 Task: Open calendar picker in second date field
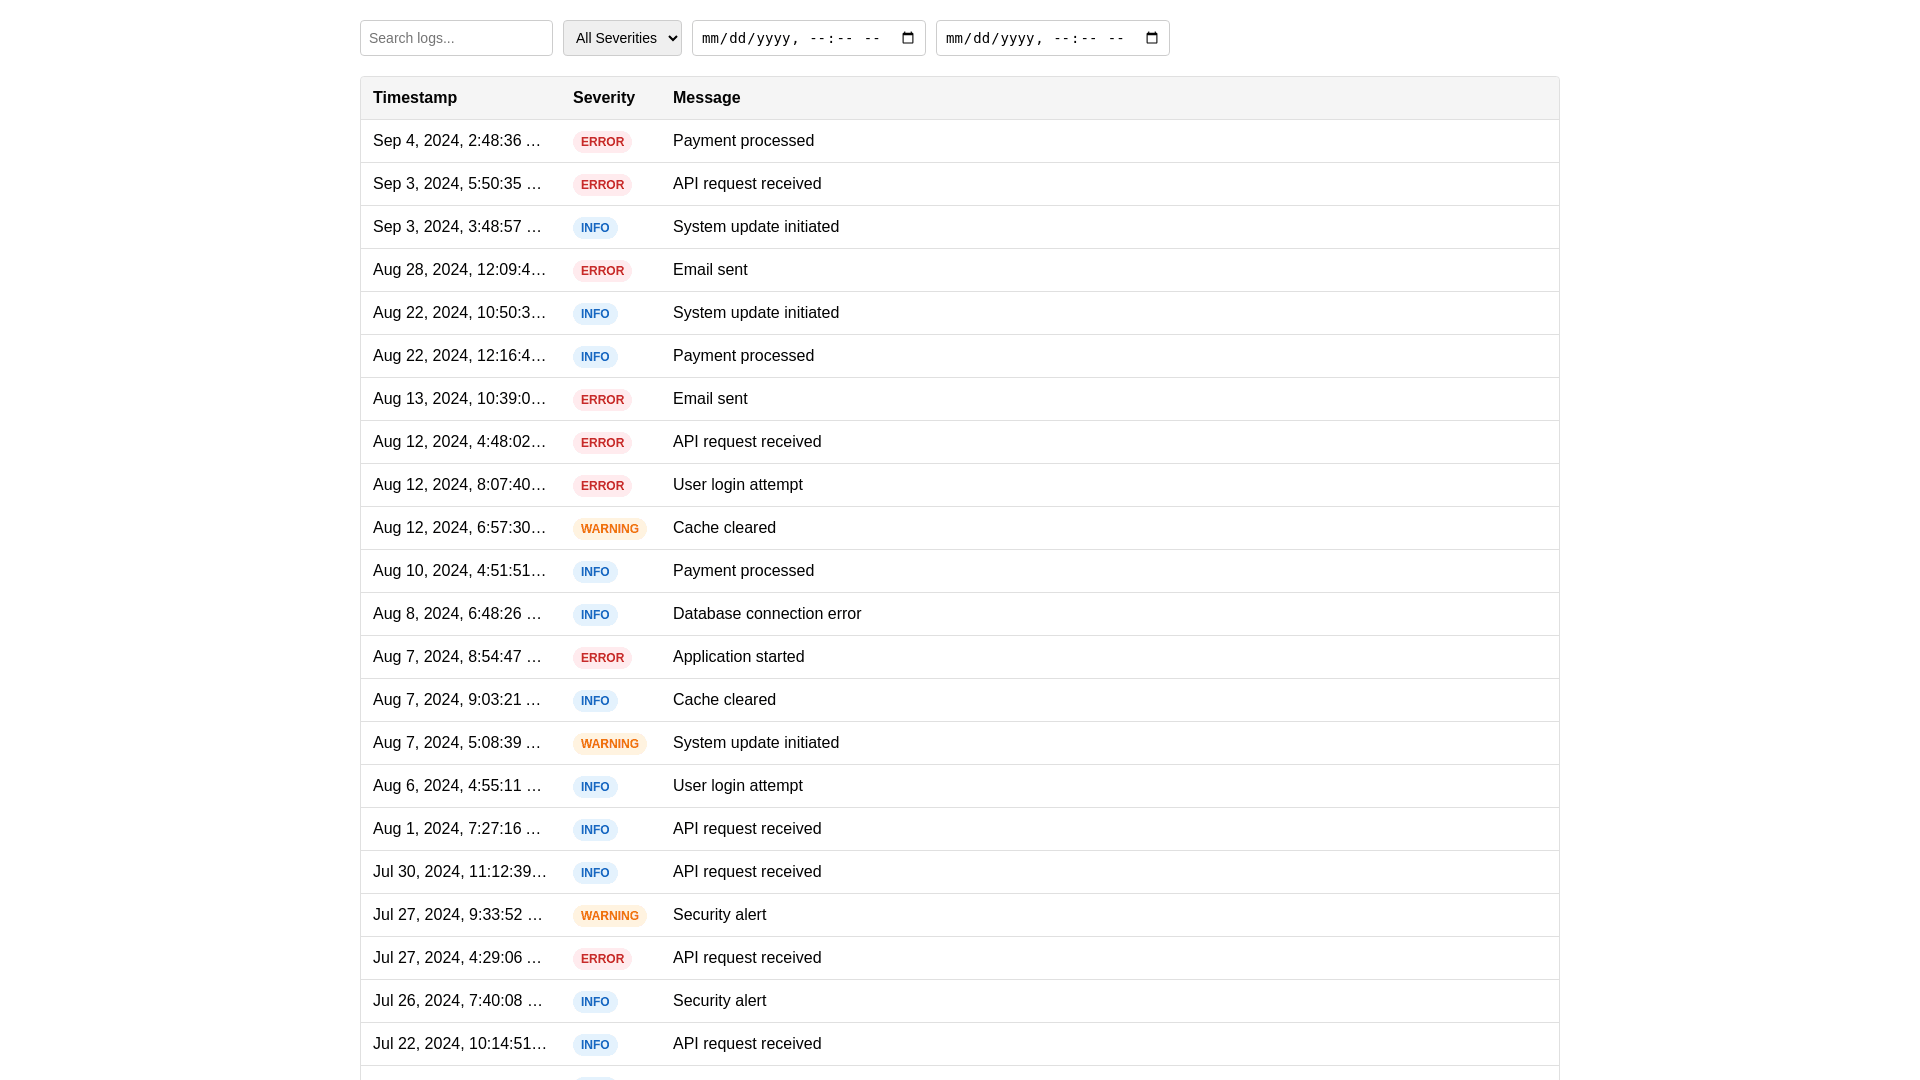pyautogui.click(x=1152, y=38)
